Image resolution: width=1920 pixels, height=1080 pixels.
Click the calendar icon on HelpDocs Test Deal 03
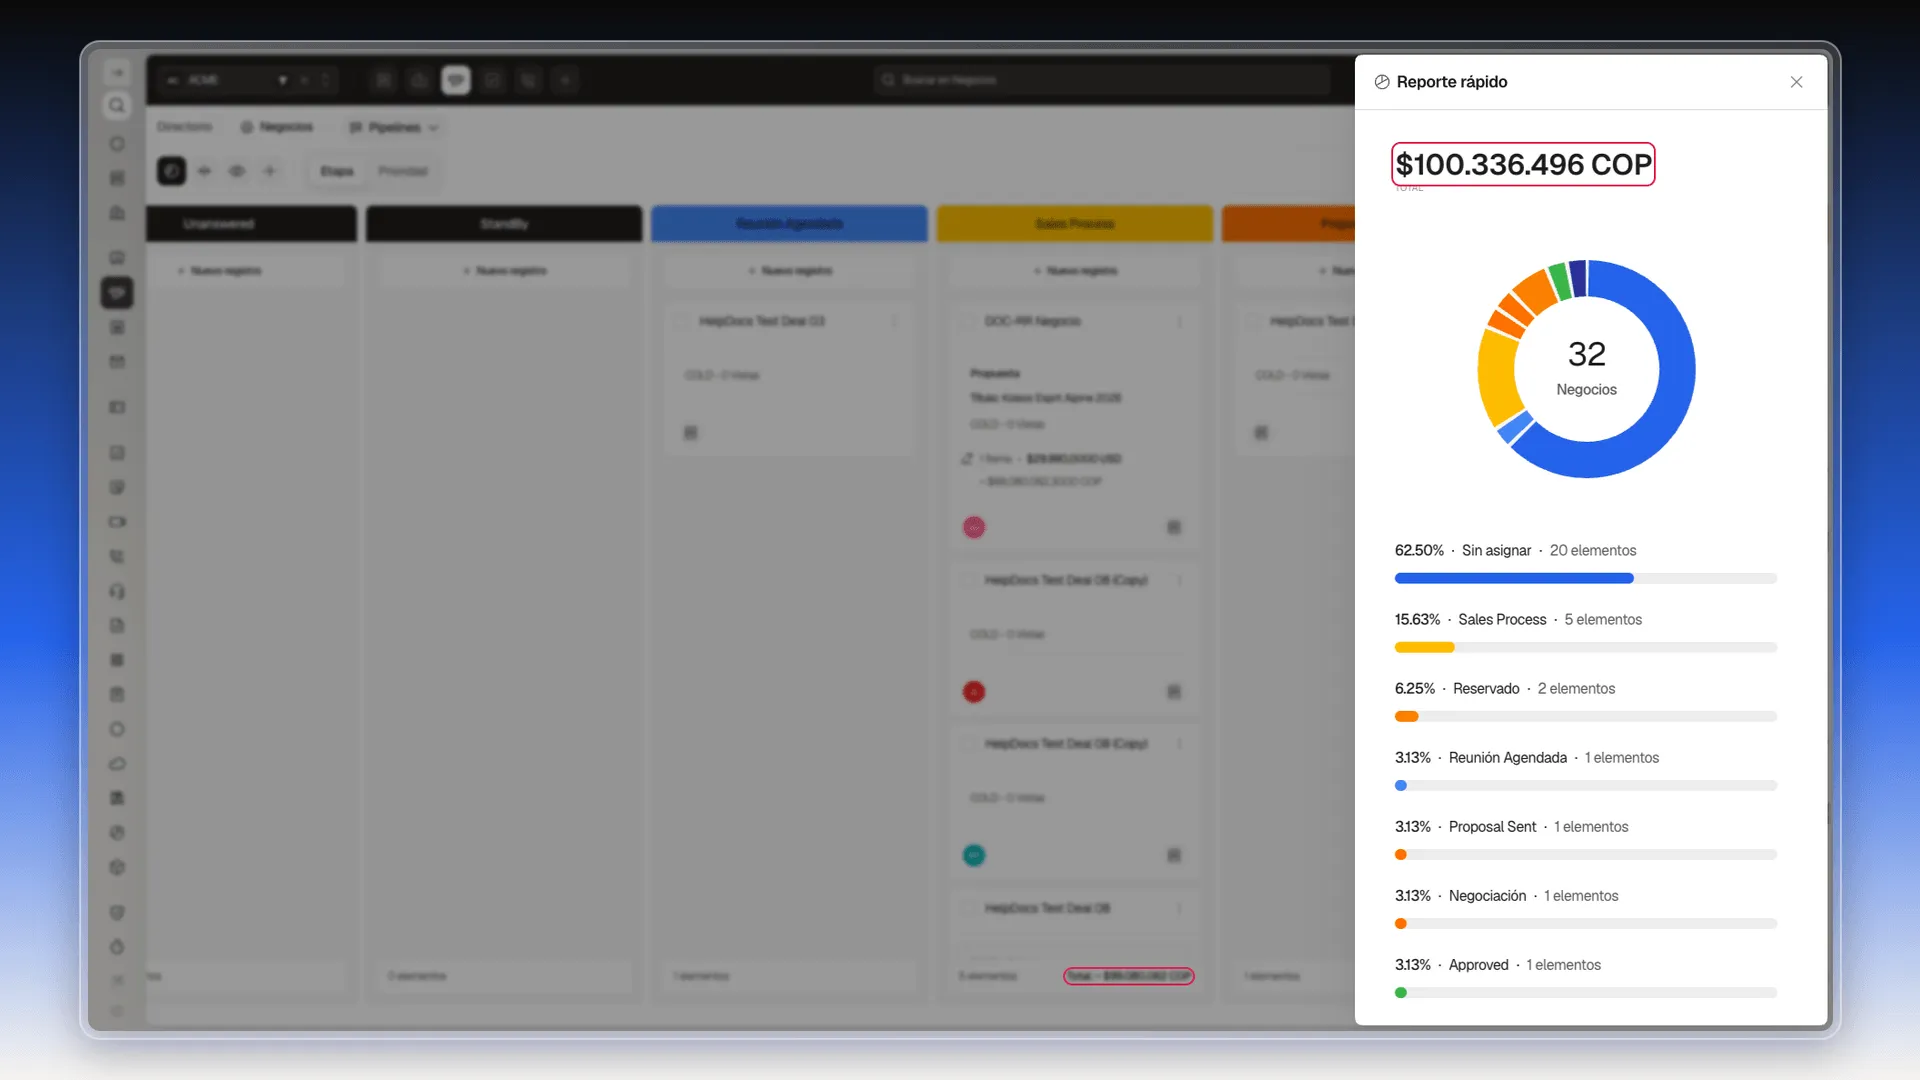point(691,433)
